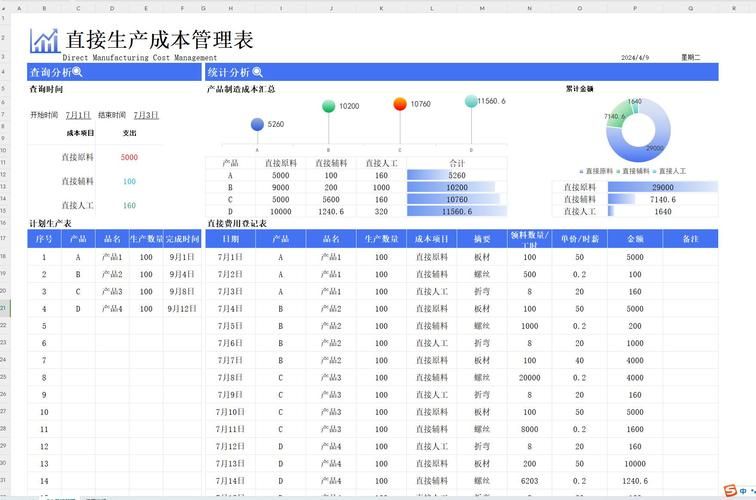This screenshot has height=500, width=756.
Task: Select the 成本项目 header in expense register
Action: [432, 239]
